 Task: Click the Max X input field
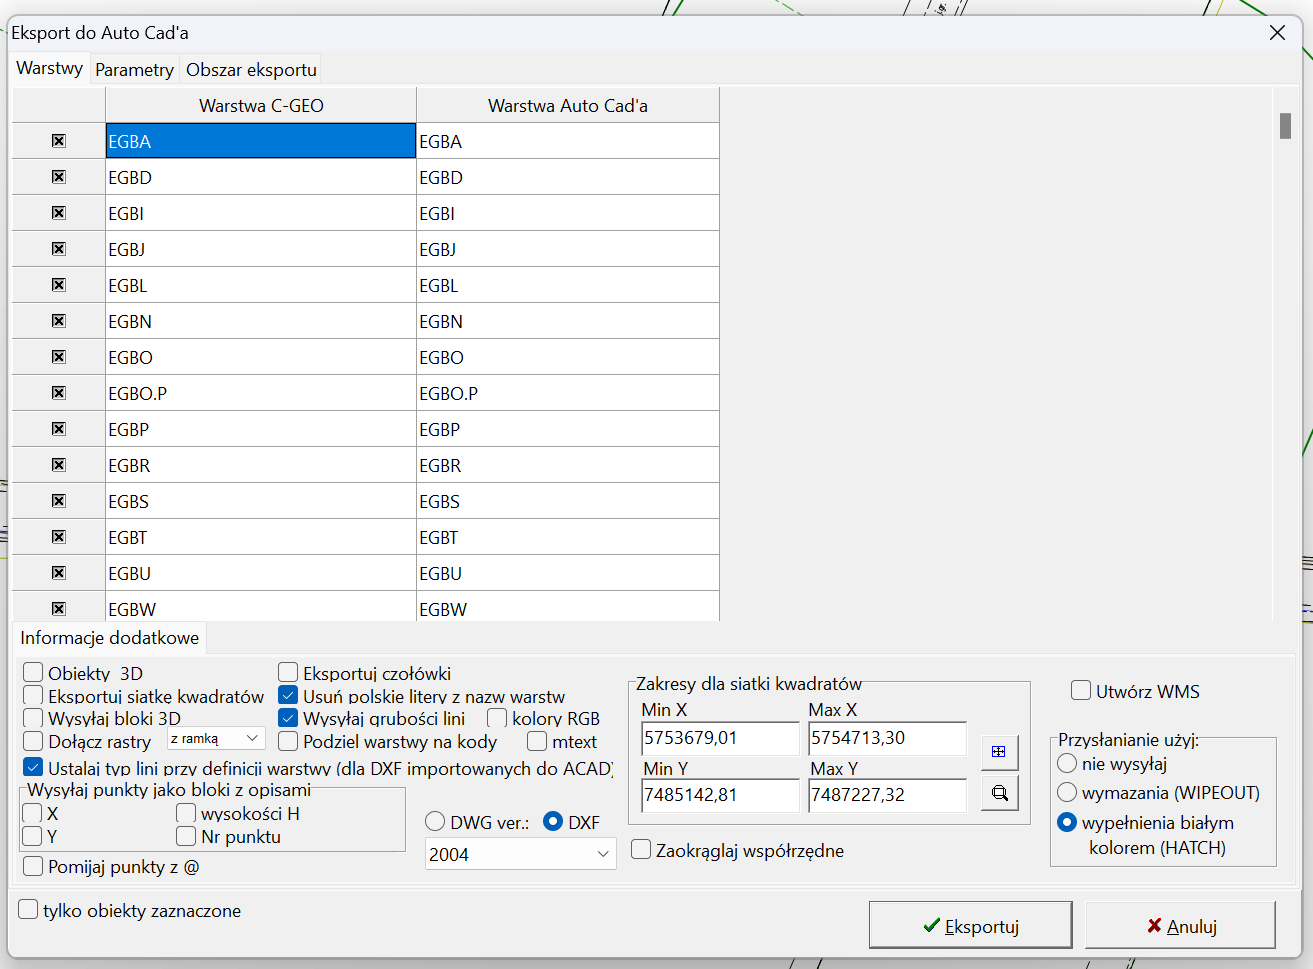pyautogui.click(x=887, y=738)
